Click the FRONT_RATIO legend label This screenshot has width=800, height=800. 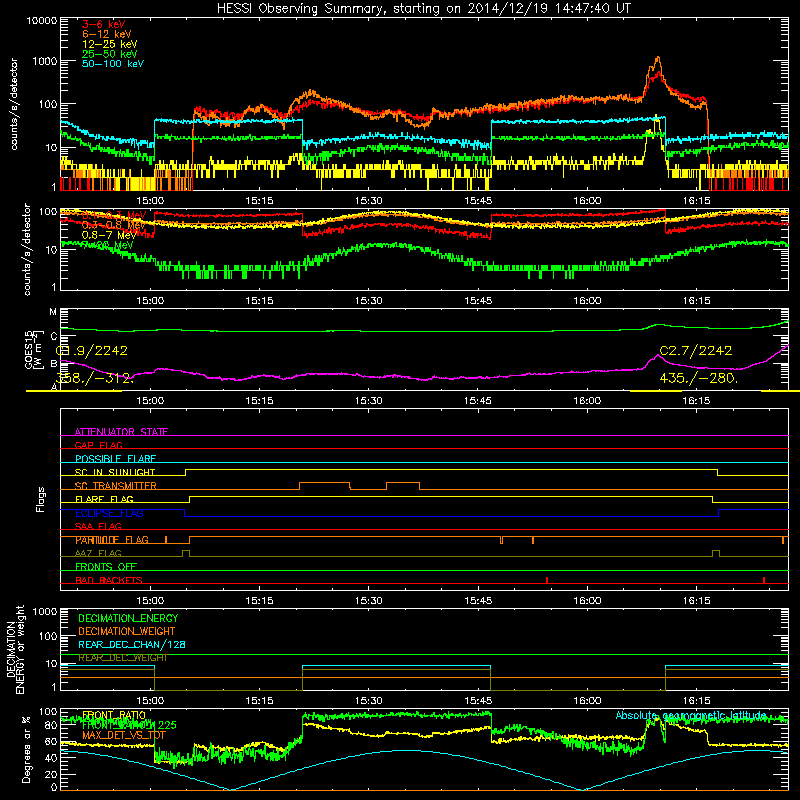pyautogui.click(x=114, y=715)
